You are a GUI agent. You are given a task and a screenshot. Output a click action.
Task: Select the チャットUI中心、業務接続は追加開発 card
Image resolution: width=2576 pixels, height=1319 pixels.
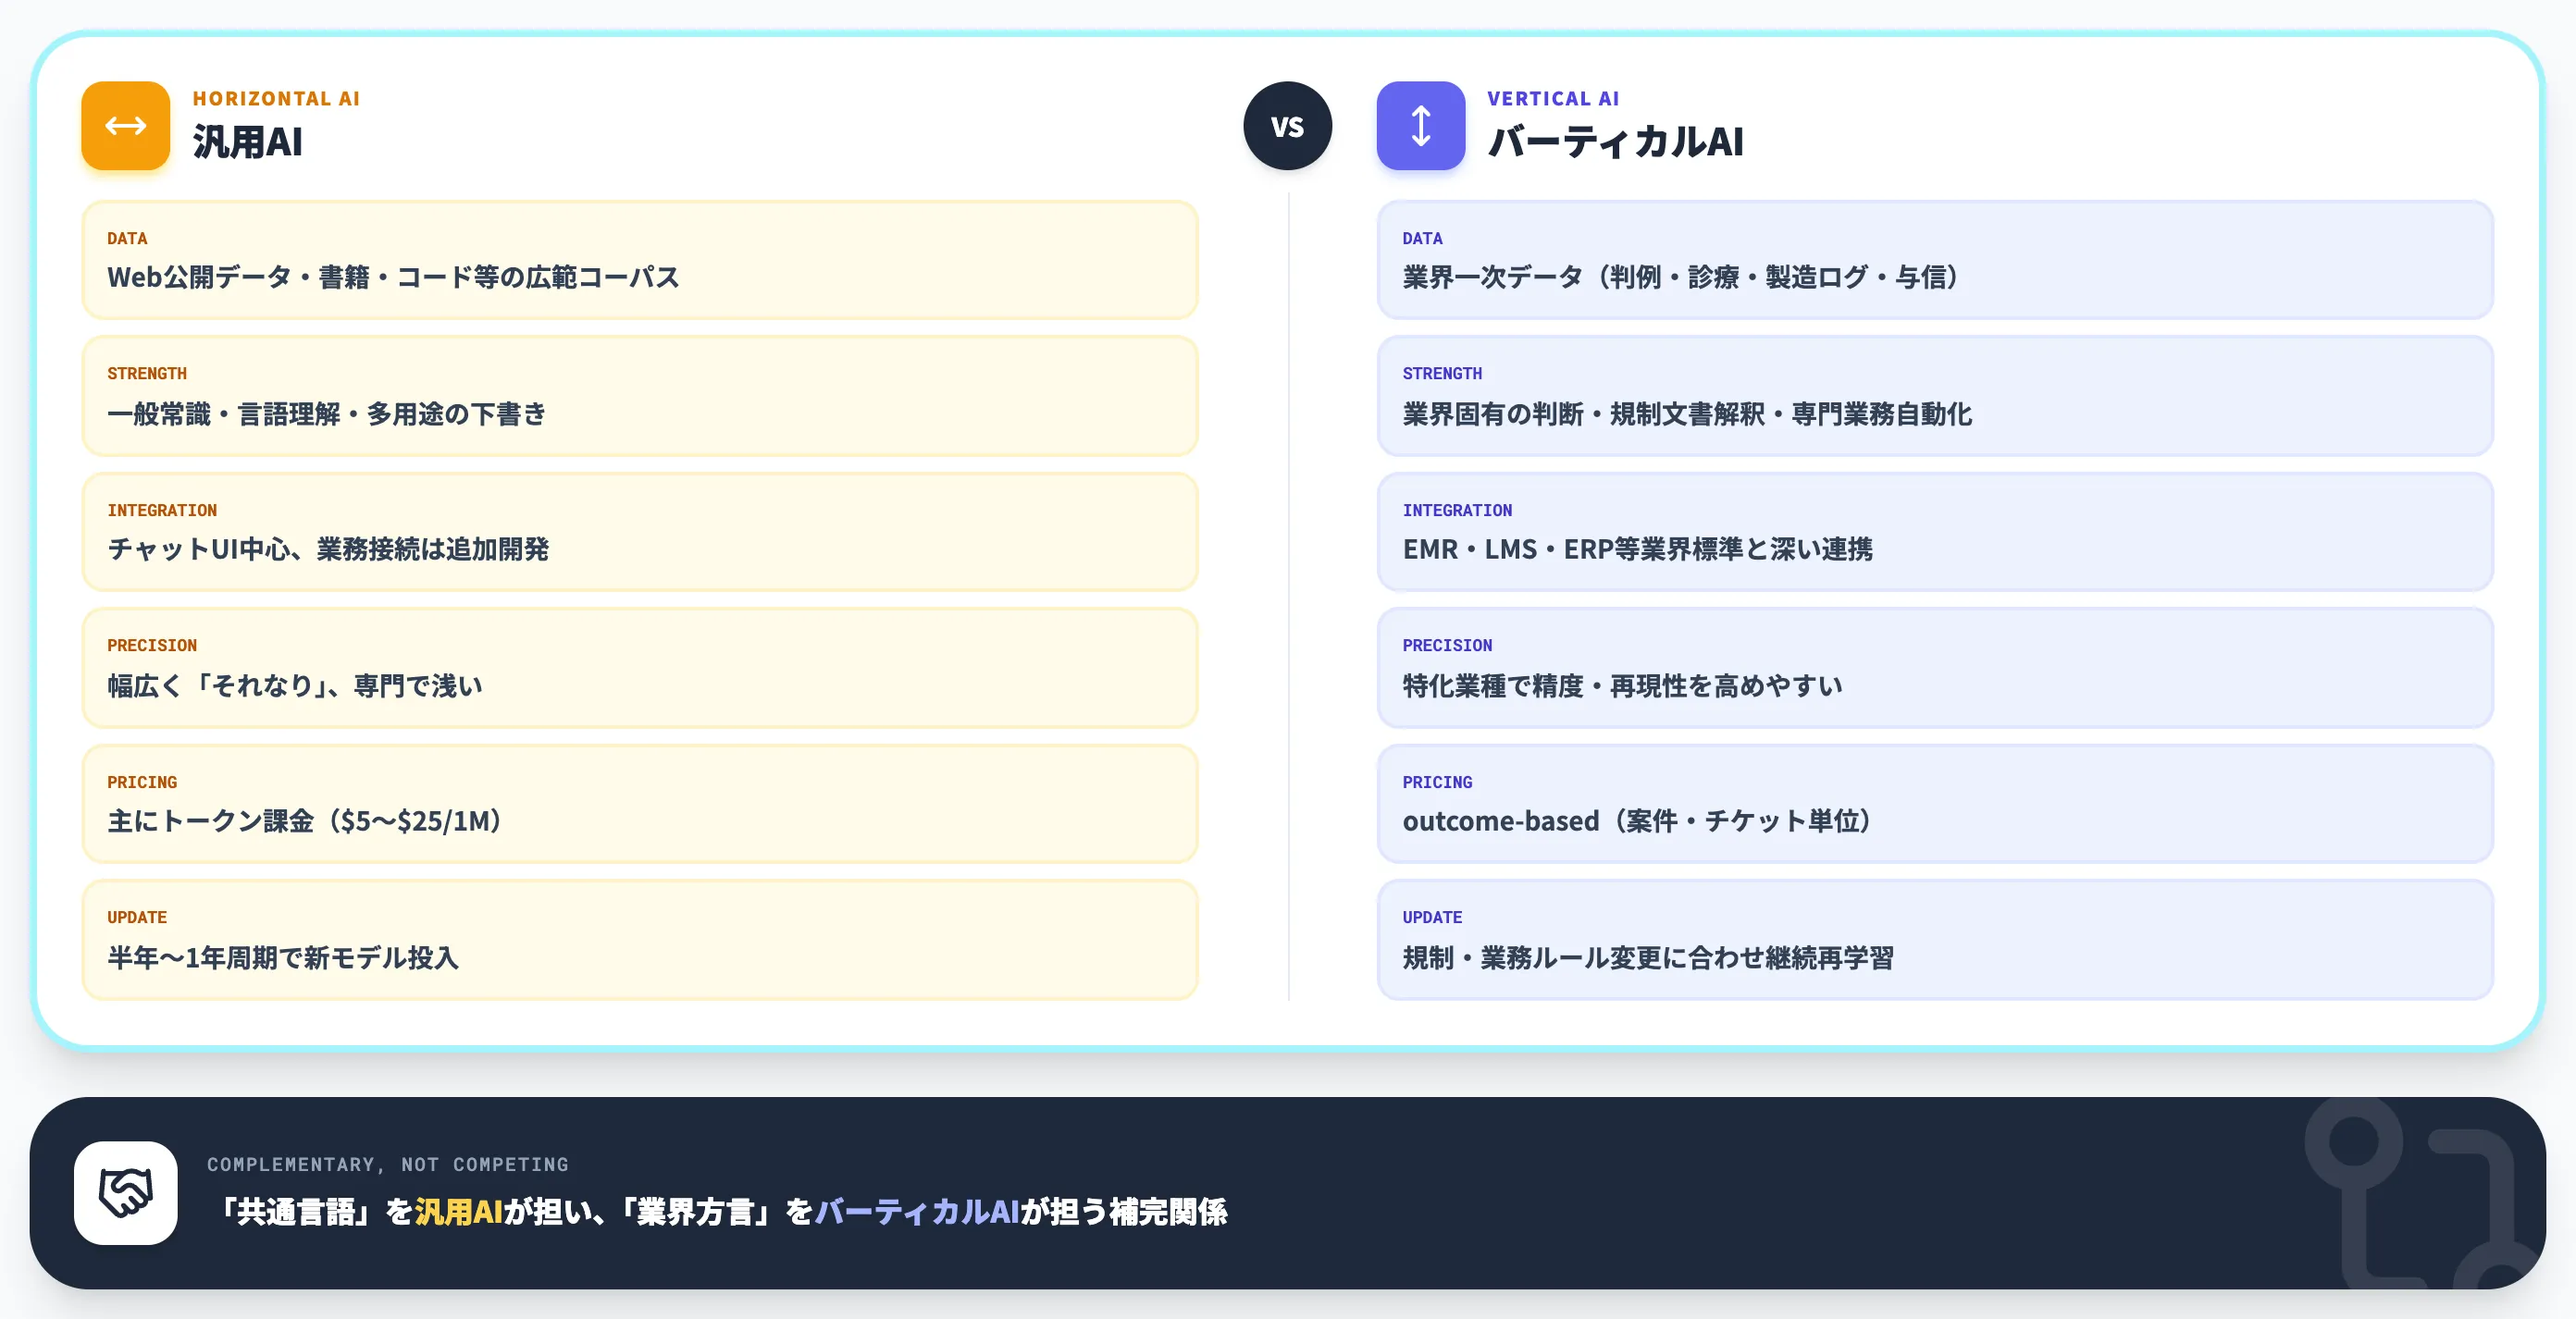pos(640,532)
